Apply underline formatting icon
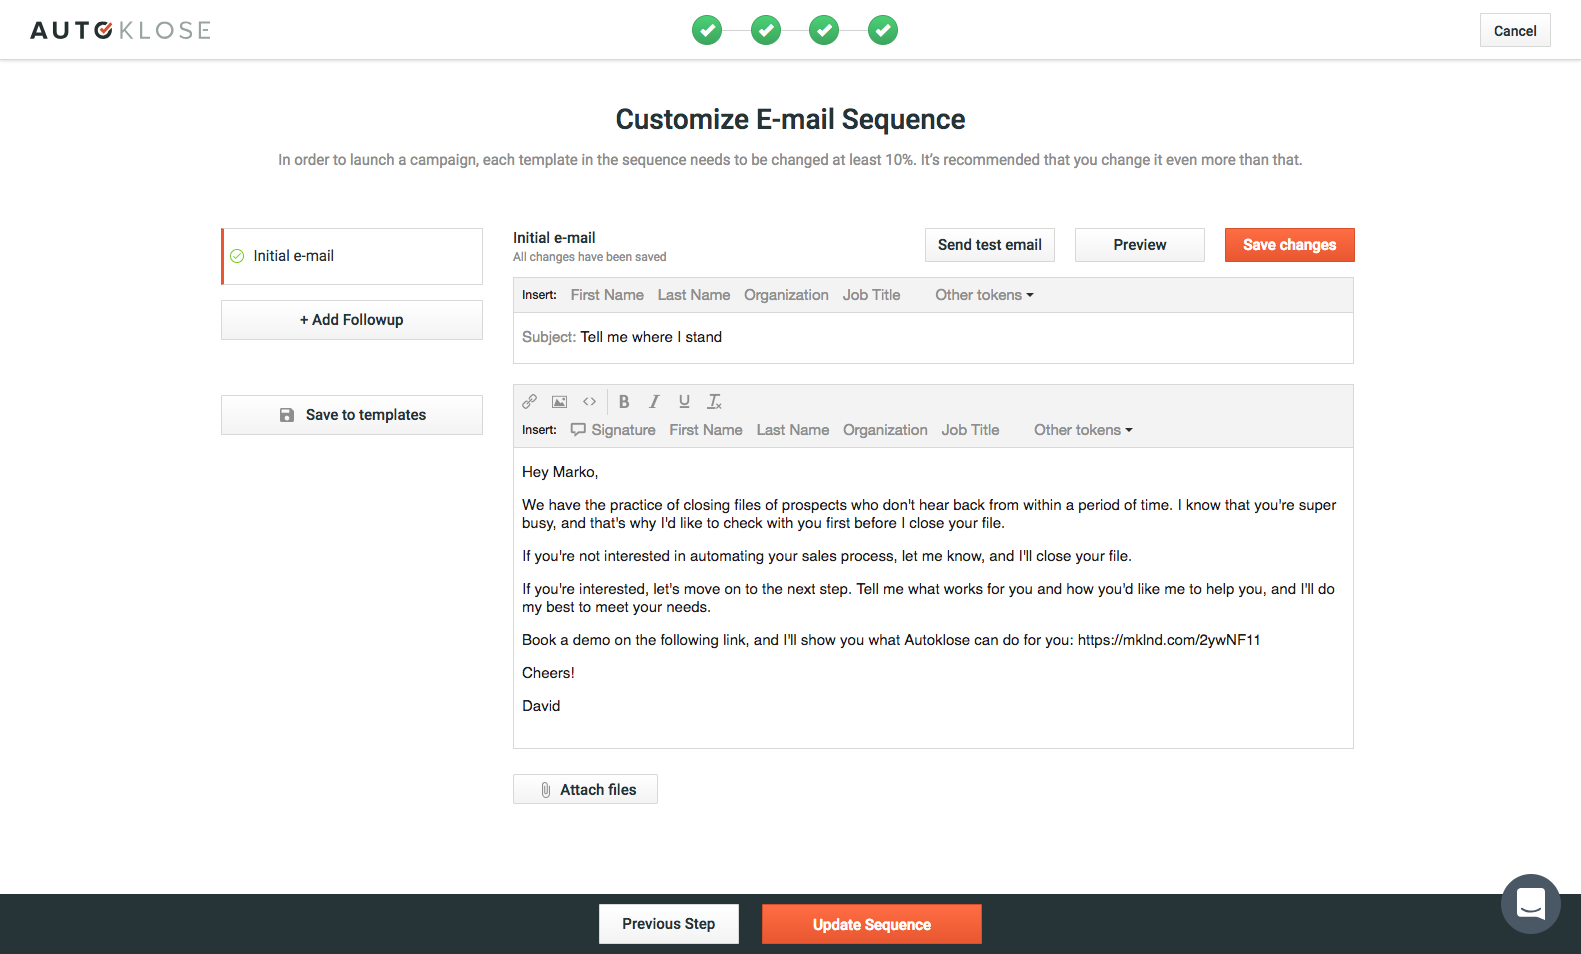Image resolution: width=1581 pixels, height=954 pixels. [x=684, y=401]
